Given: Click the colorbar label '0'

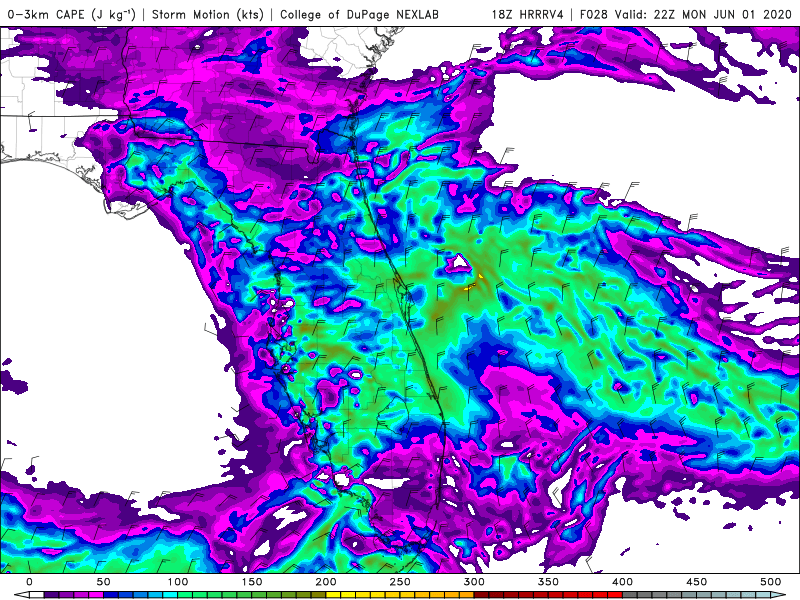Looking at the screenshot, I should pos(29,582).
